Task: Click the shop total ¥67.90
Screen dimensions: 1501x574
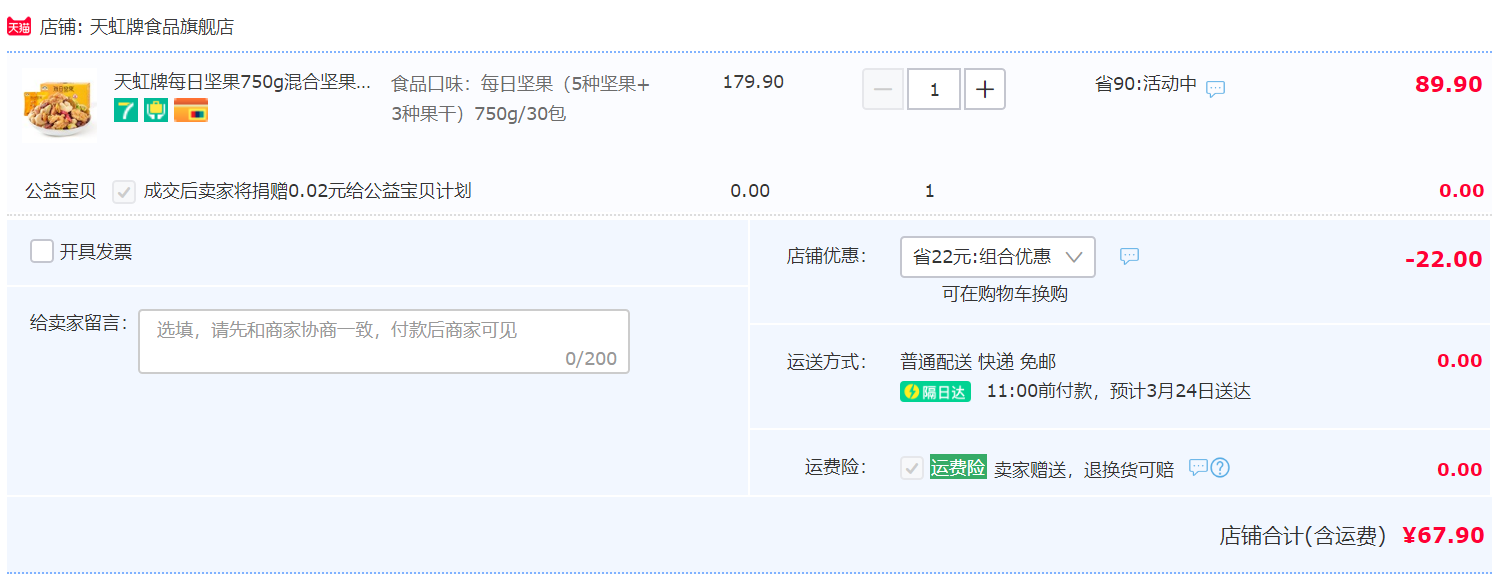Action: click(1443, 535)
